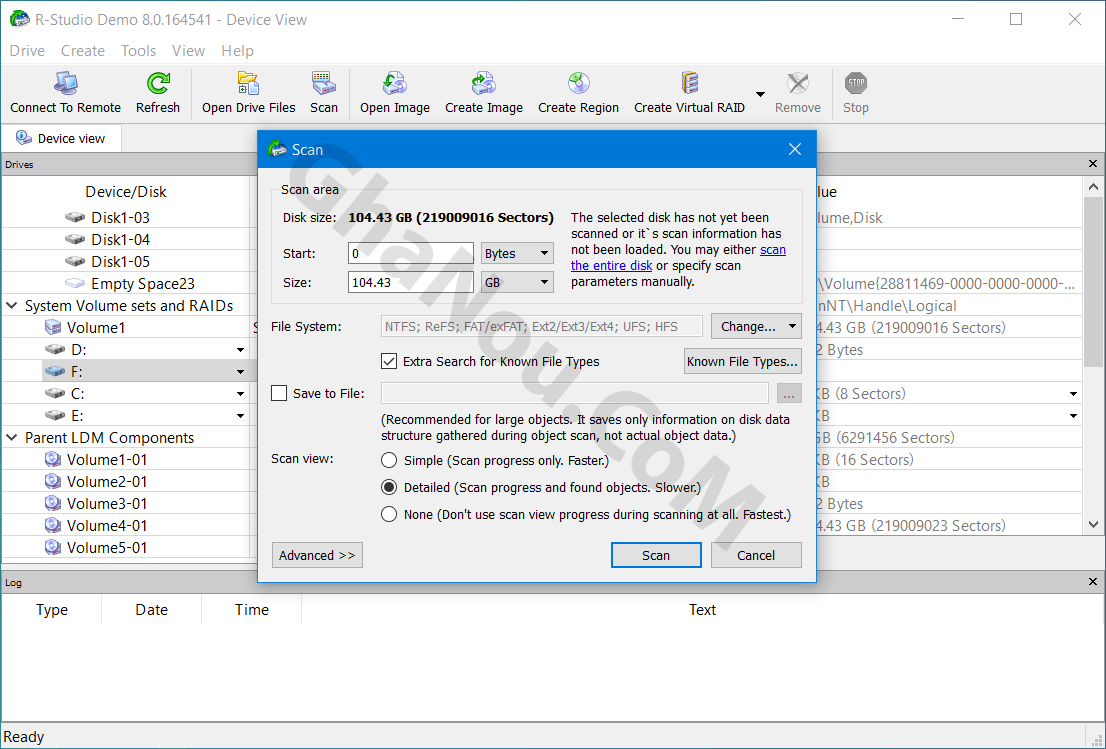Image resolution: width=1106 pixels, height=749 pixels.
Task: Click the properties panel vertical scrollbar thumb
Action: coord(1093,282)
